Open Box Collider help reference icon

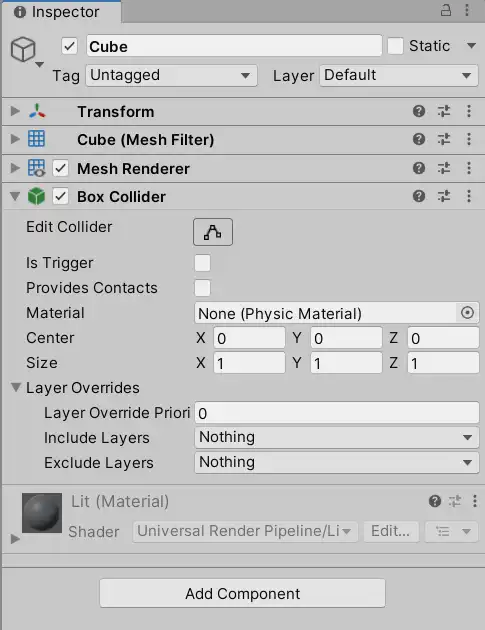click(x=419, y=196)
